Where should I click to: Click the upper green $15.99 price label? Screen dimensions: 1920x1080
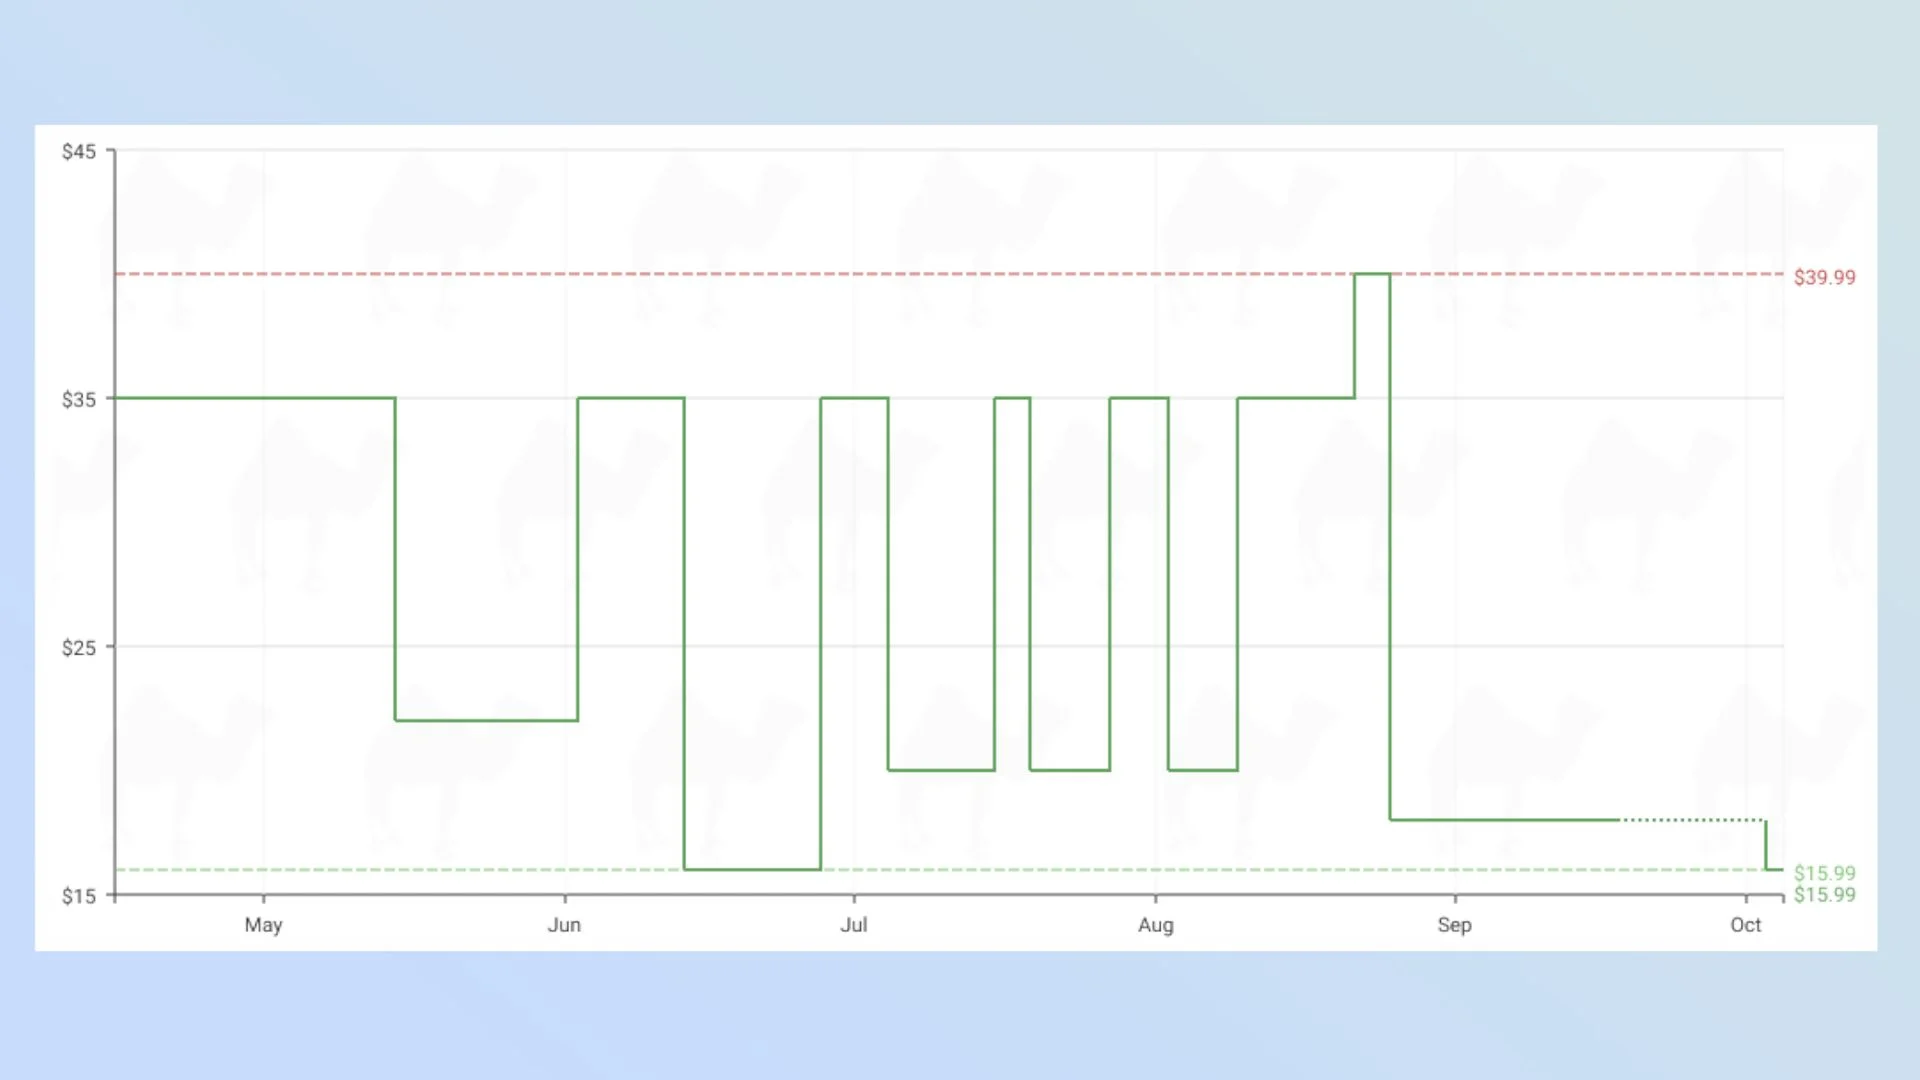[1824, 873]
